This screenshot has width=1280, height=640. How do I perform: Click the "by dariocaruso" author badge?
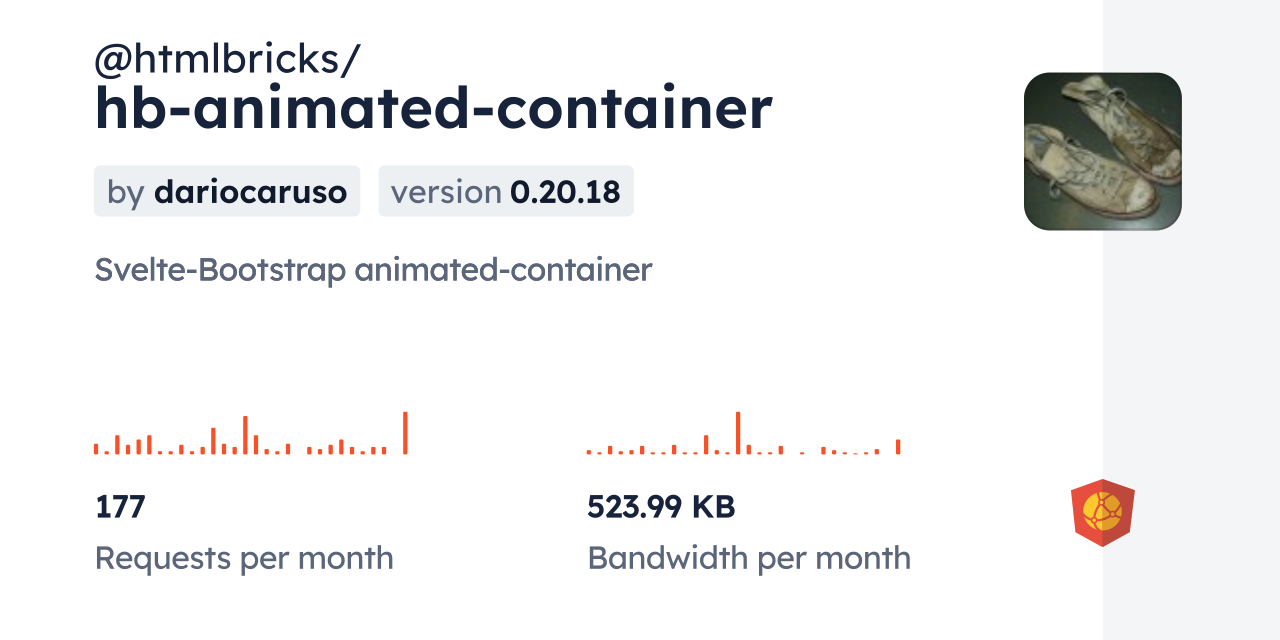[x=227, y=191]
